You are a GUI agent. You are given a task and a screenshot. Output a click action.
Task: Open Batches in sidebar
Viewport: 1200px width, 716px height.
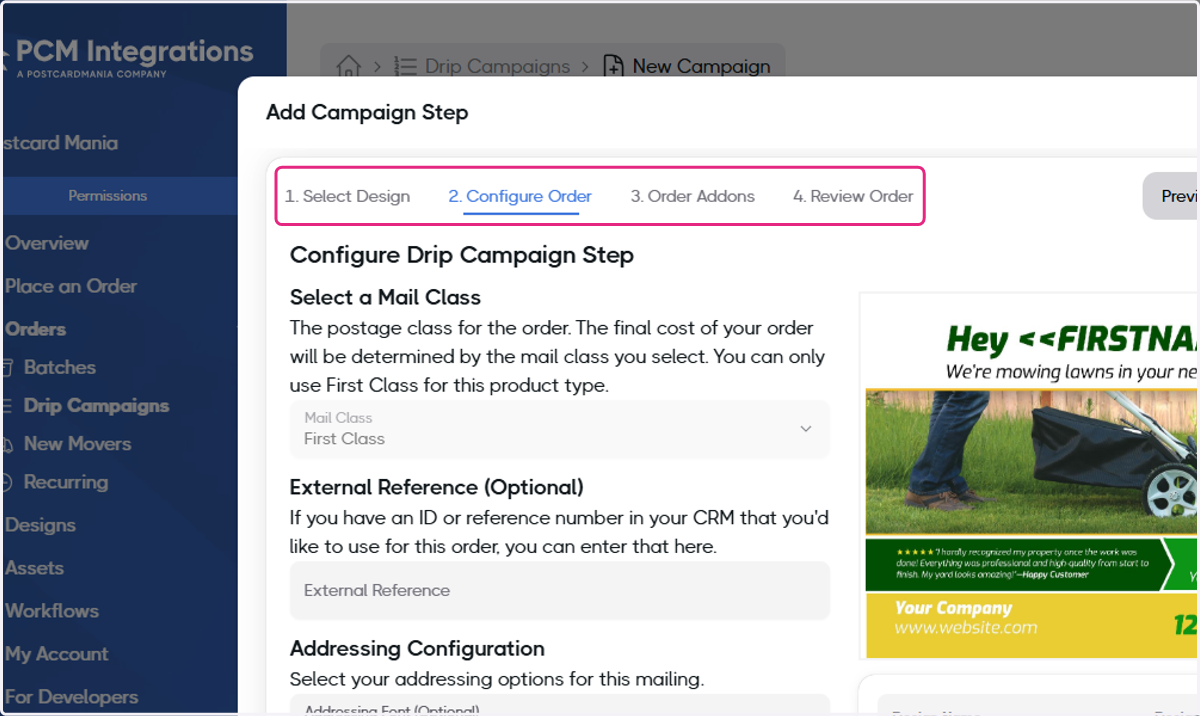click(x=60, y=367)
